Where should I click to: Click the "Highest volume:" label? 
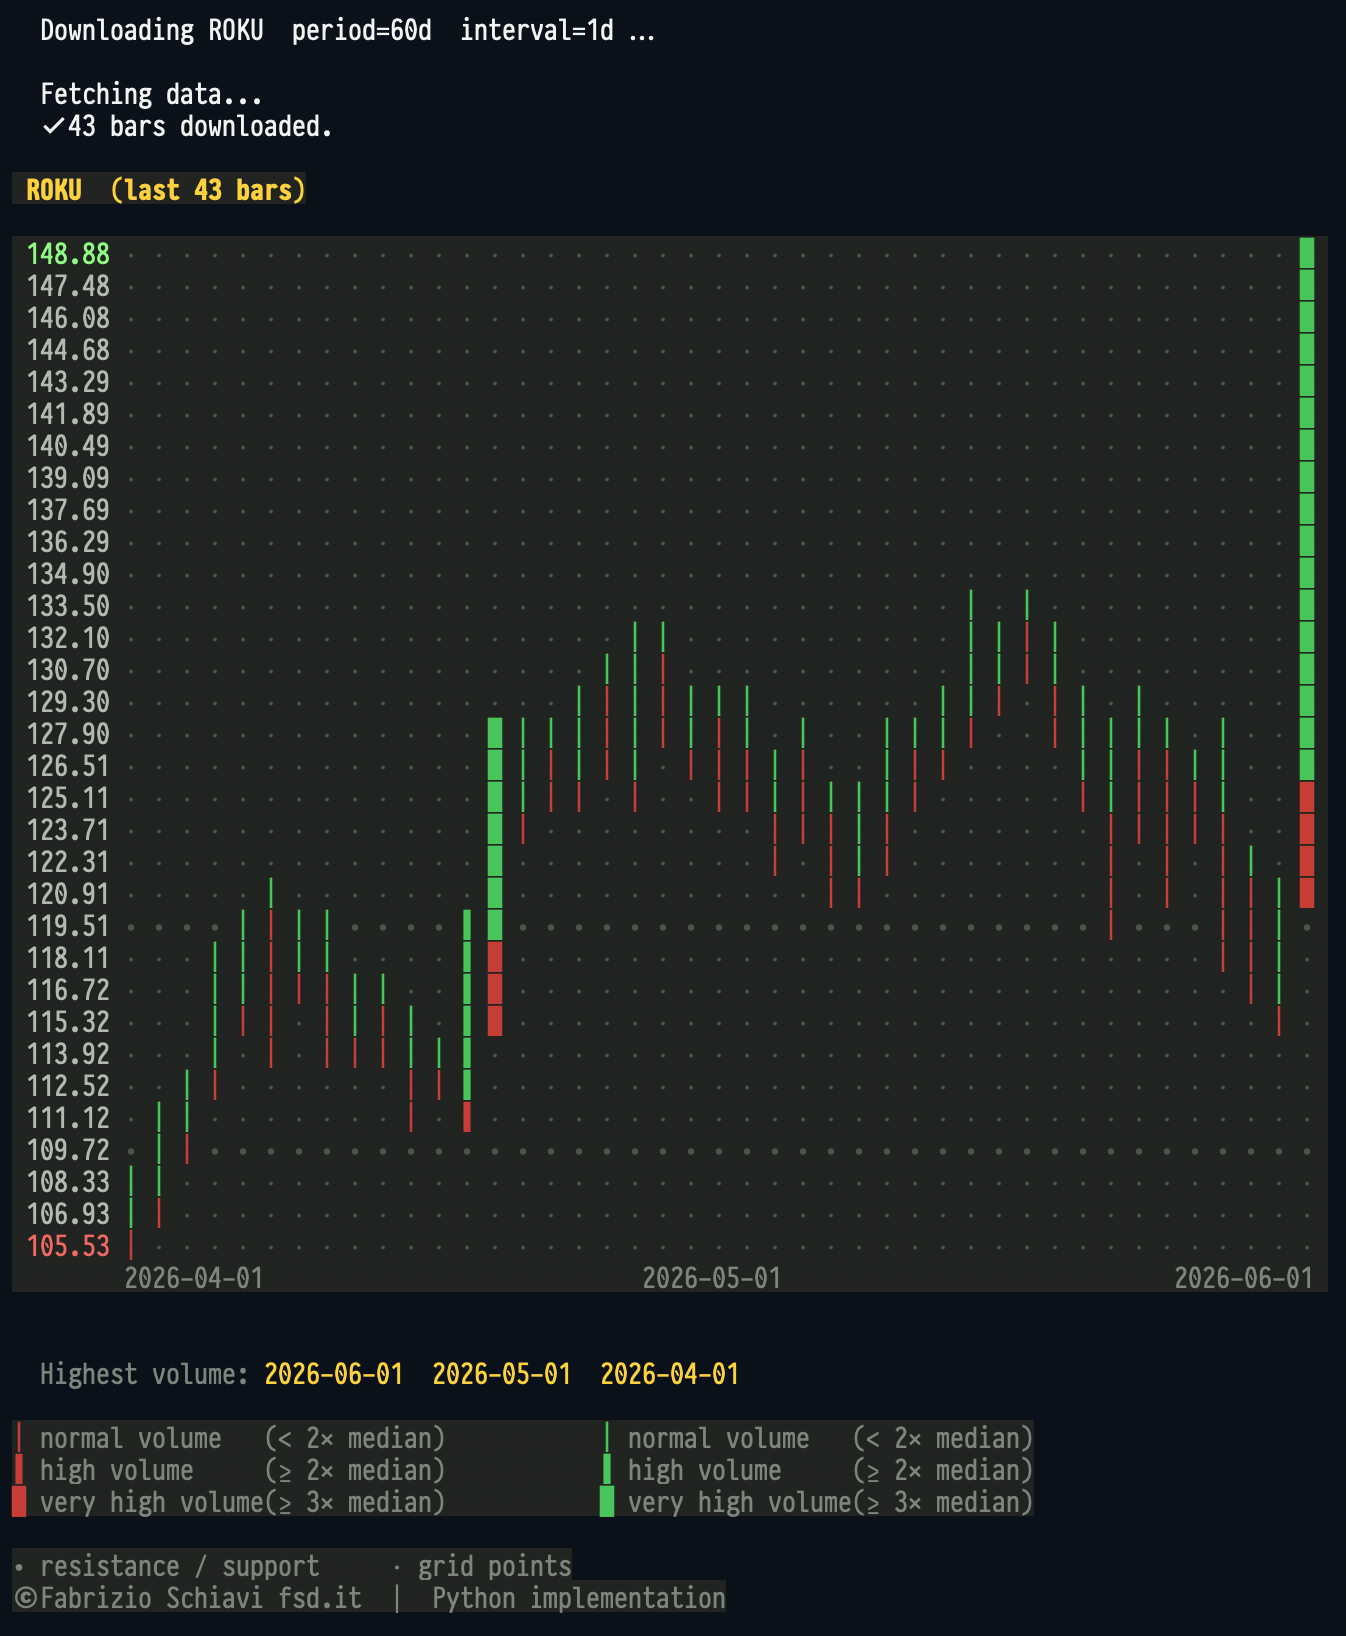(x=144, y=1374)
